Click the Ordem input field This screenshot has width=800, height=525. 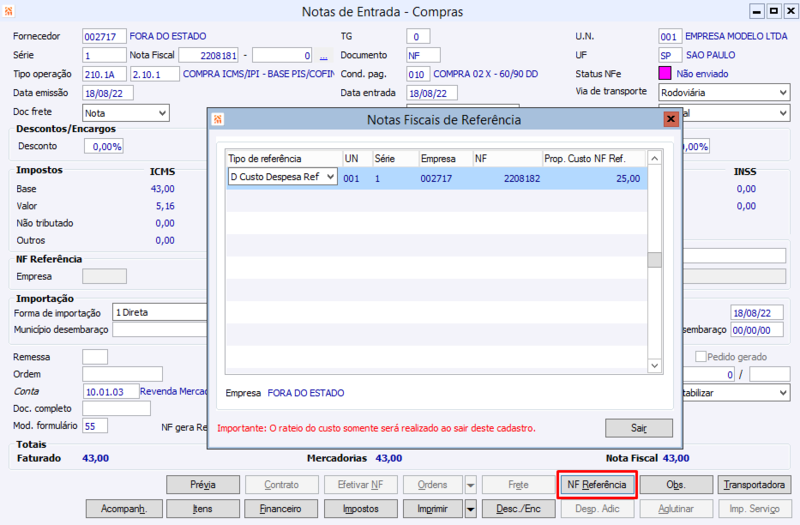(x=122, y=374)
